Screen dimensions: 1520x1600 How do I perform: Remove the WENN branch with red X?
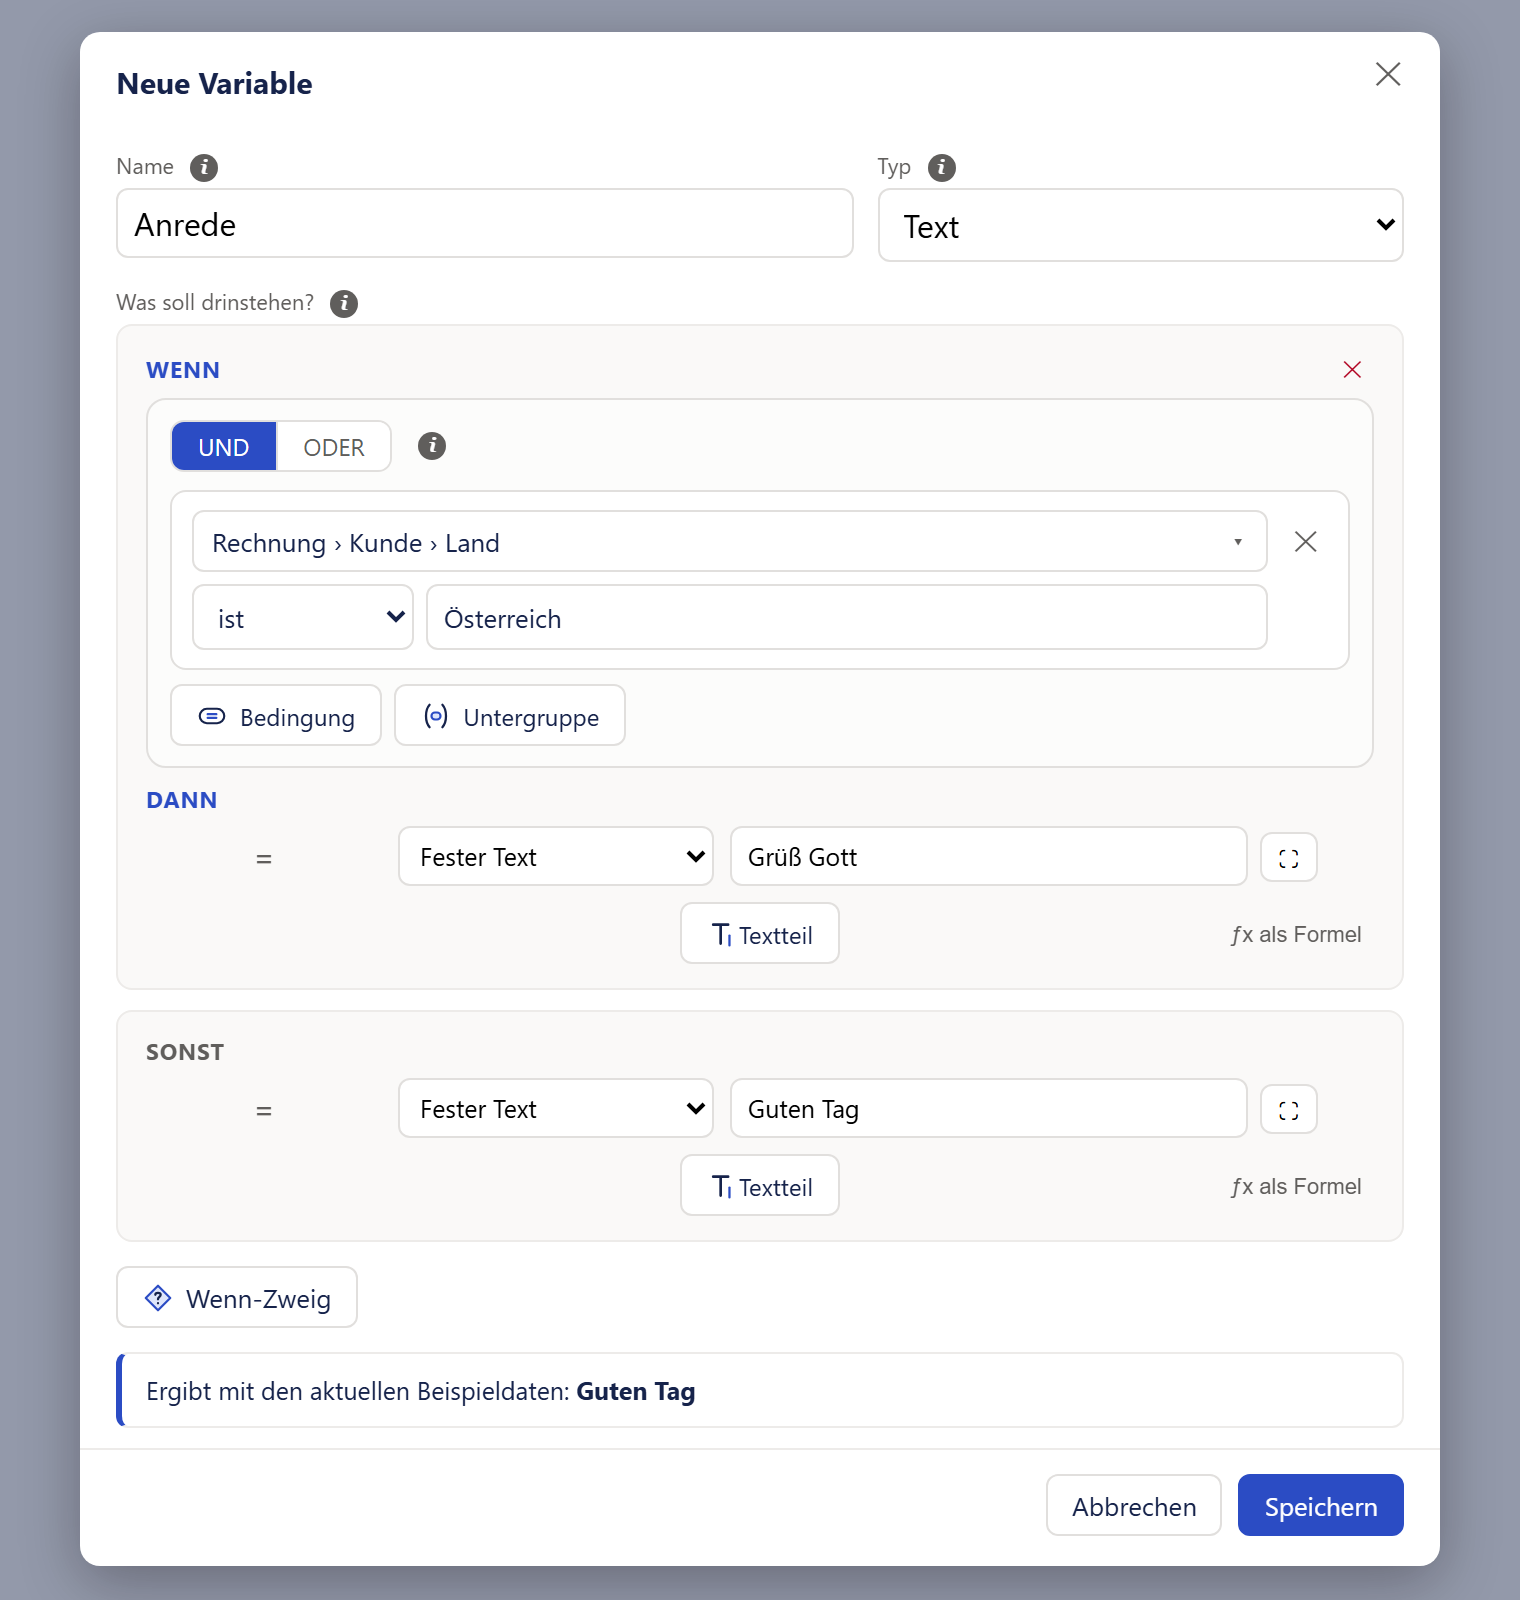coord(1352,370)
